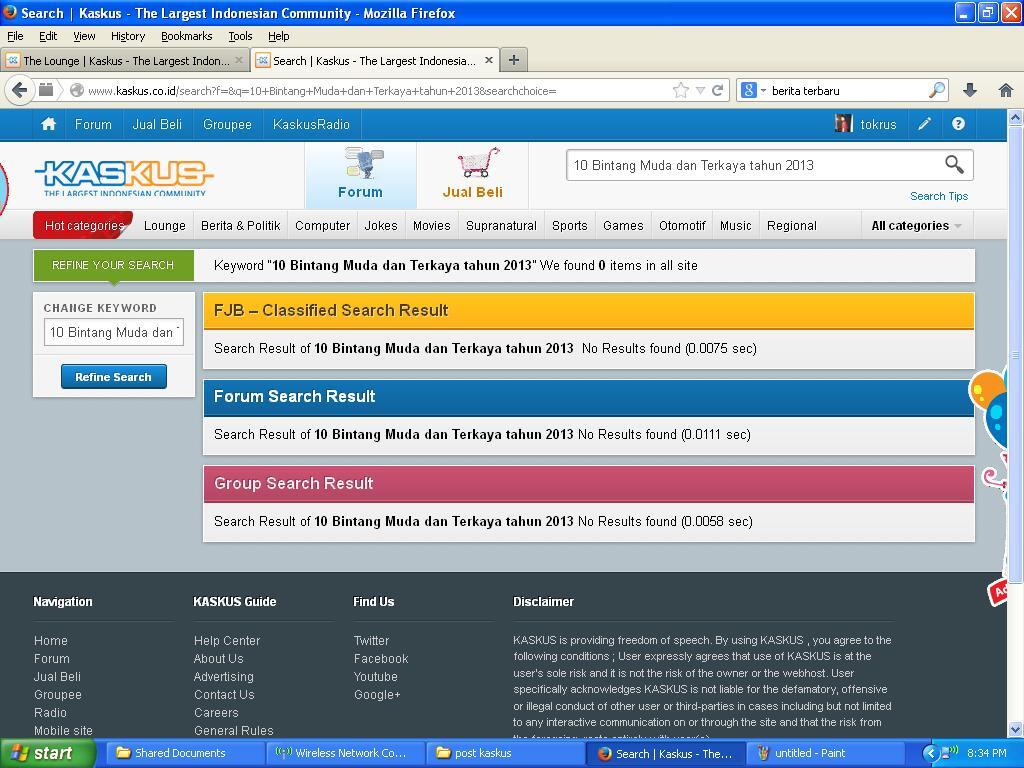The height and width of the screenshot is (768, 1024).
Task: Click the Windows Start button
Action: 48,753
